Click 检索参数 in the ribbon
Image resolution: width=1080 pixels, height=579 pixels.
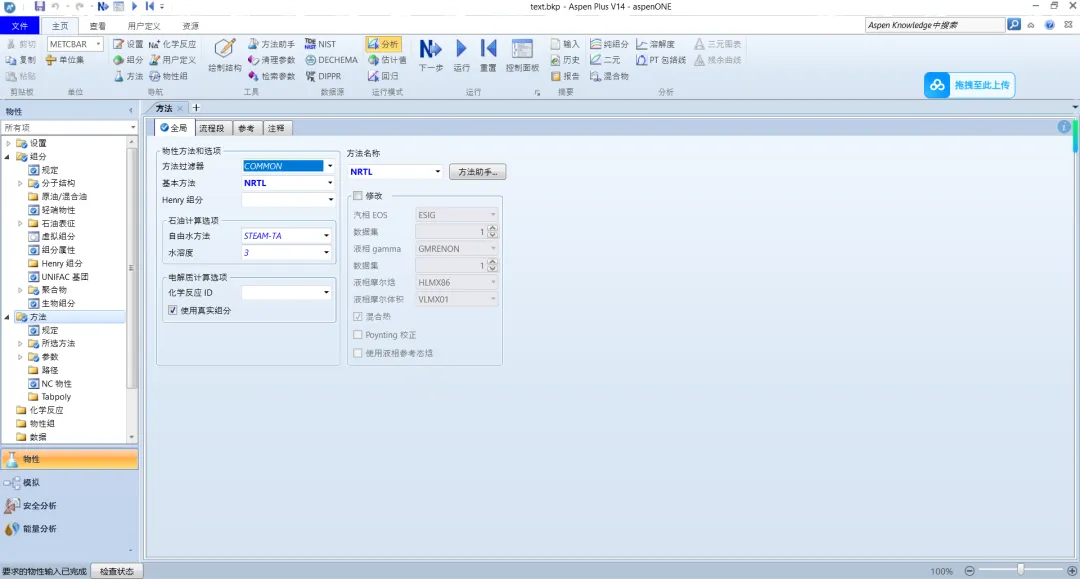(x=271, y=76)
